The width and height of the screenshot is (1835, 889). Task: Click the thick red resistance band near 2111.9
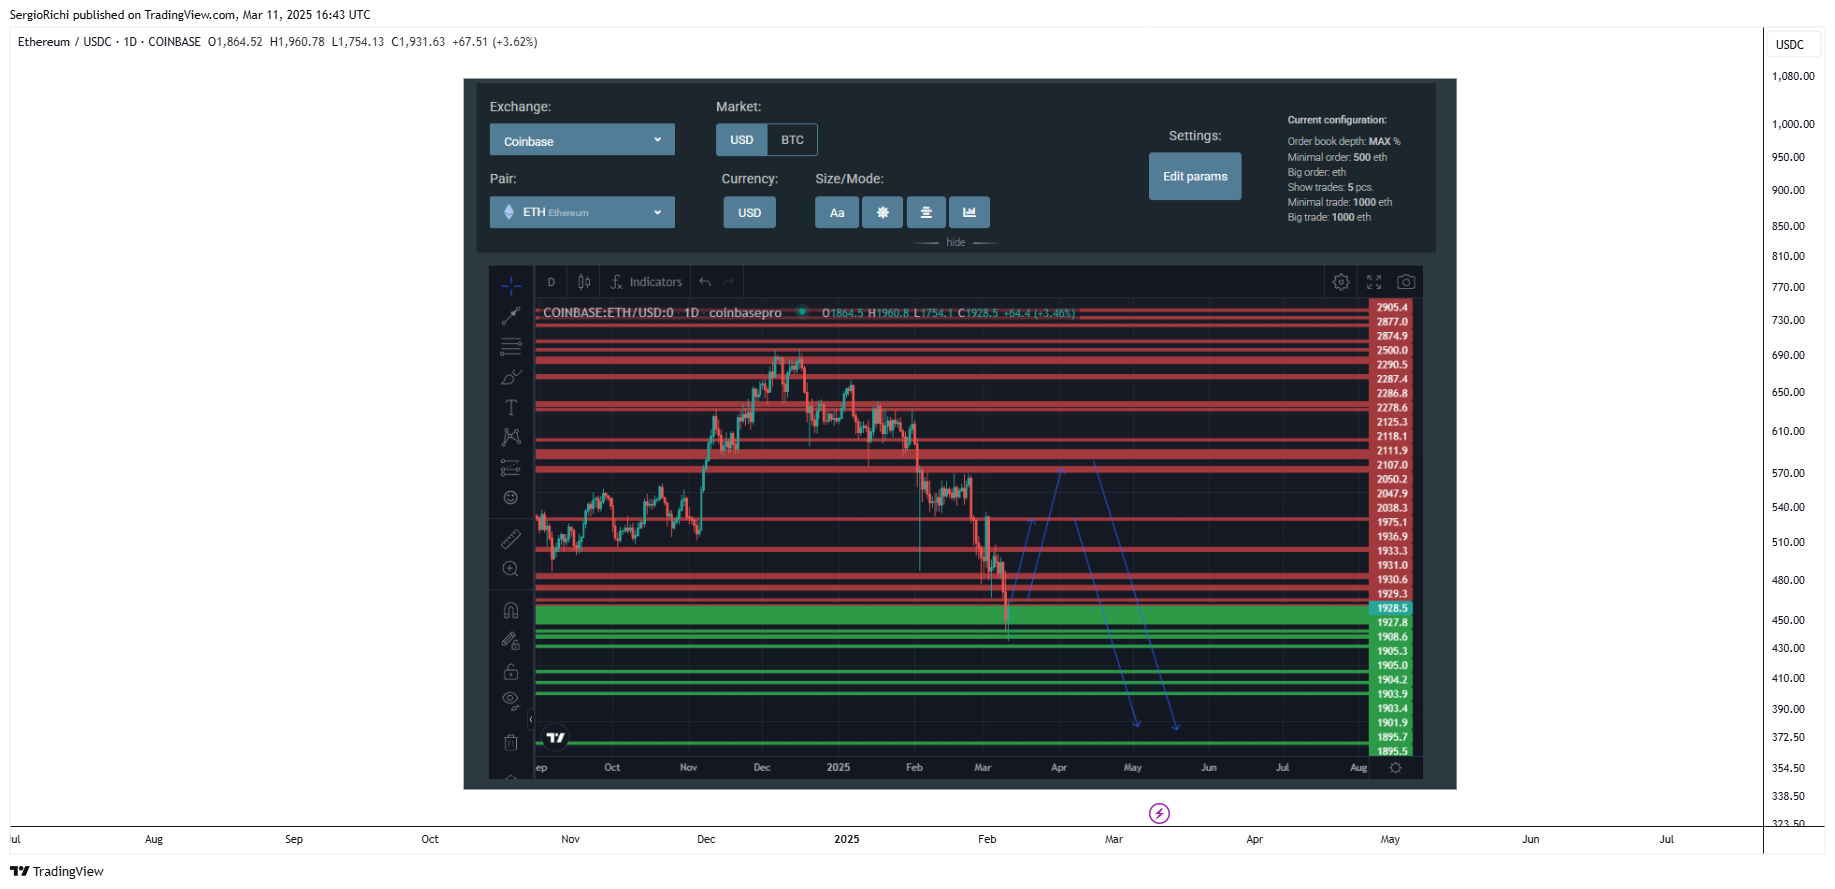pos(951,454)
